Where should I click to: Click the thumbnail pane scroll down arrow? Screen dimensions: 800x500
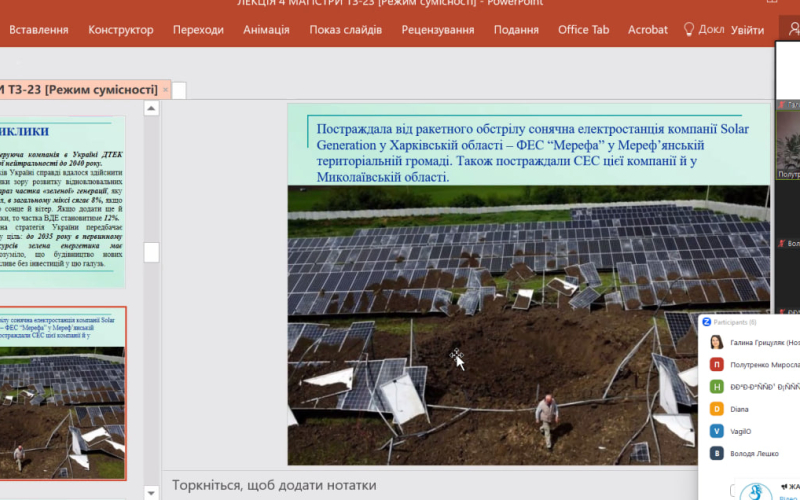[x=151, y=493]
